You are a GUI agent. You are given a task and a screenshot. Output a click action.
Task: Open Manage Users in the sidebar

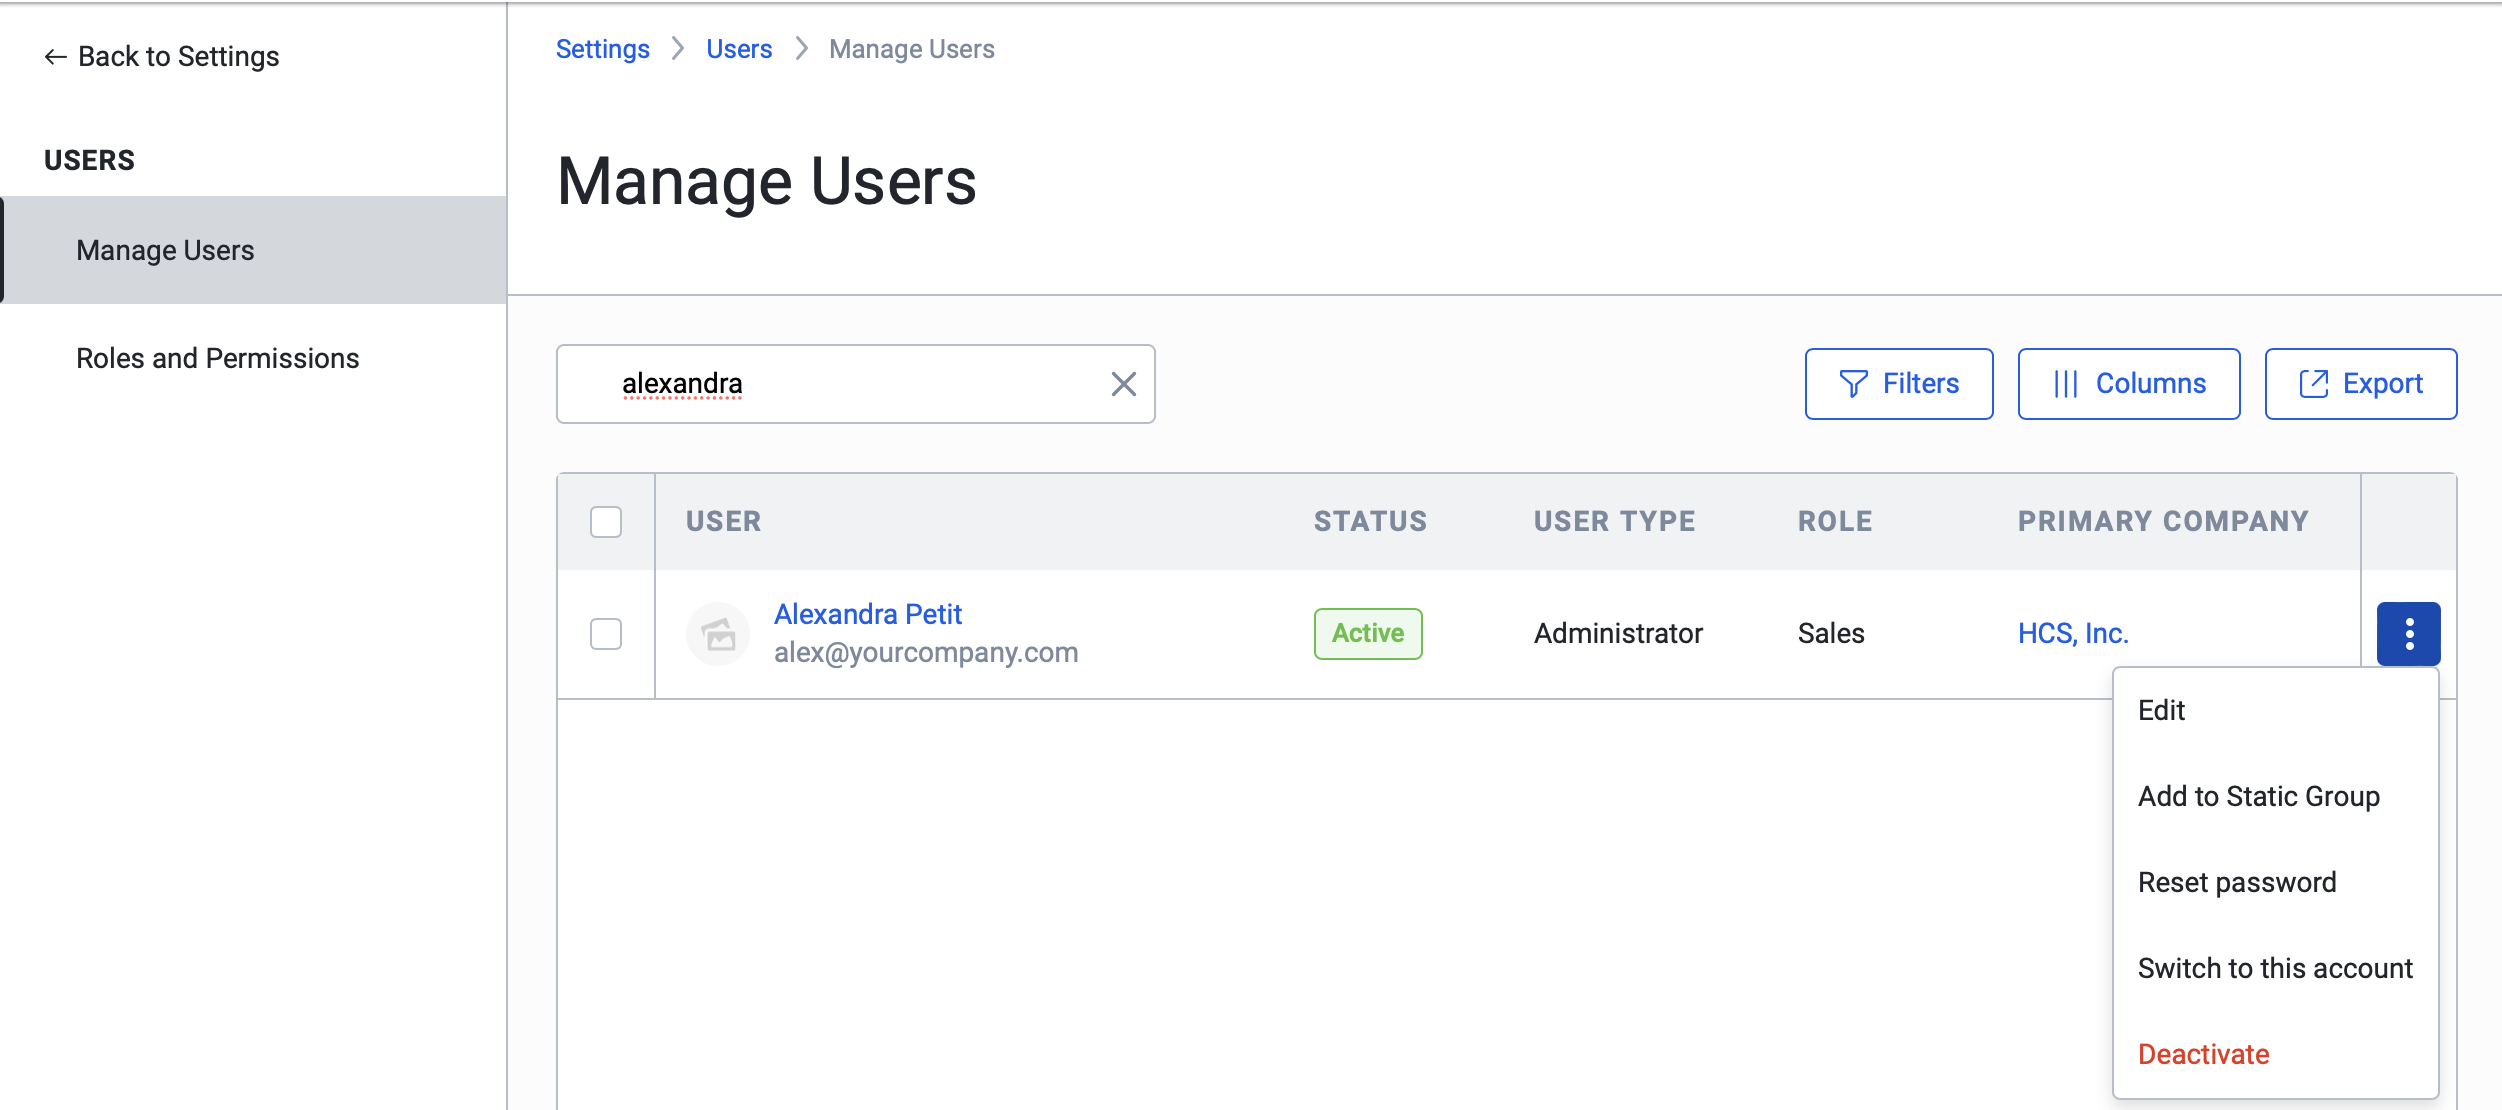[x=254, y=250]
